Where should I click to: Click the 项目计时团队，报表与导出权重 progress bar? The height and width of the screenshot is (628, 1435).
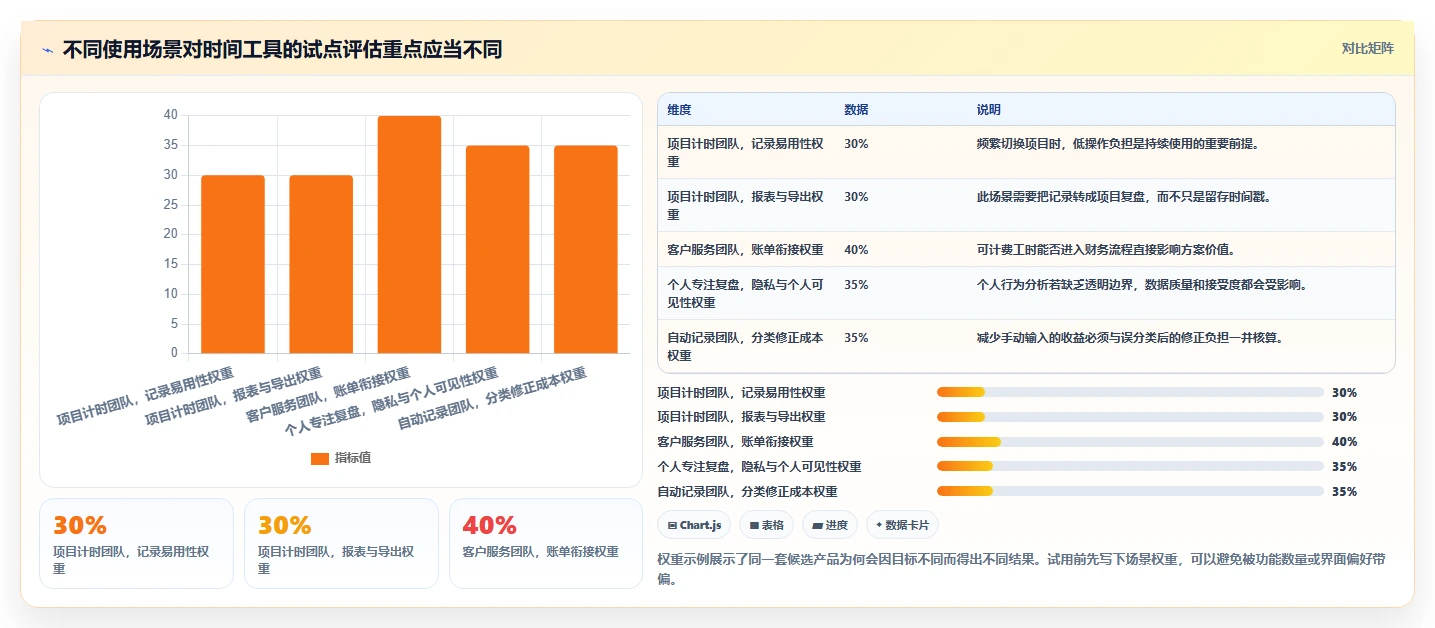[1130, 417]
